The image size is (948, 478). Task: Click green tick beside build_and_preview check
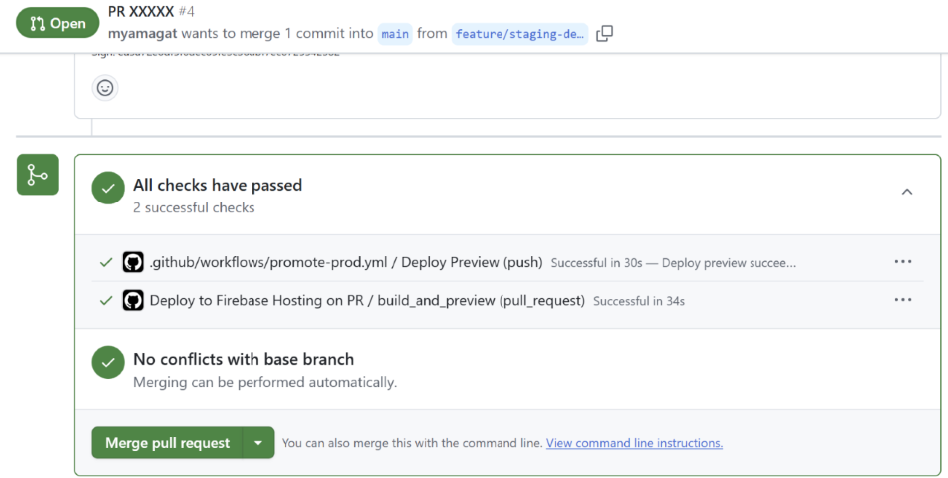coord(105,300)
